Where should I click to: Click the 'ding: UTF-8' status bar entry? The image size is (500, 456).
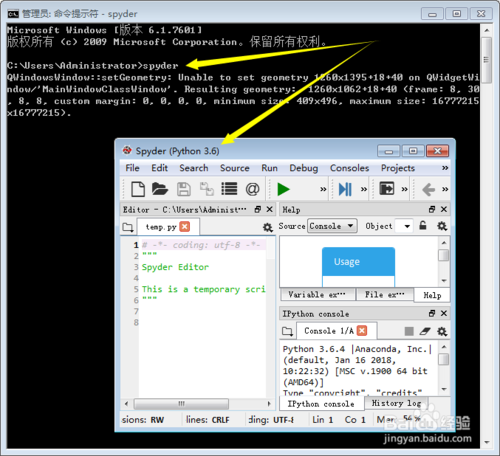coord(271,420)
